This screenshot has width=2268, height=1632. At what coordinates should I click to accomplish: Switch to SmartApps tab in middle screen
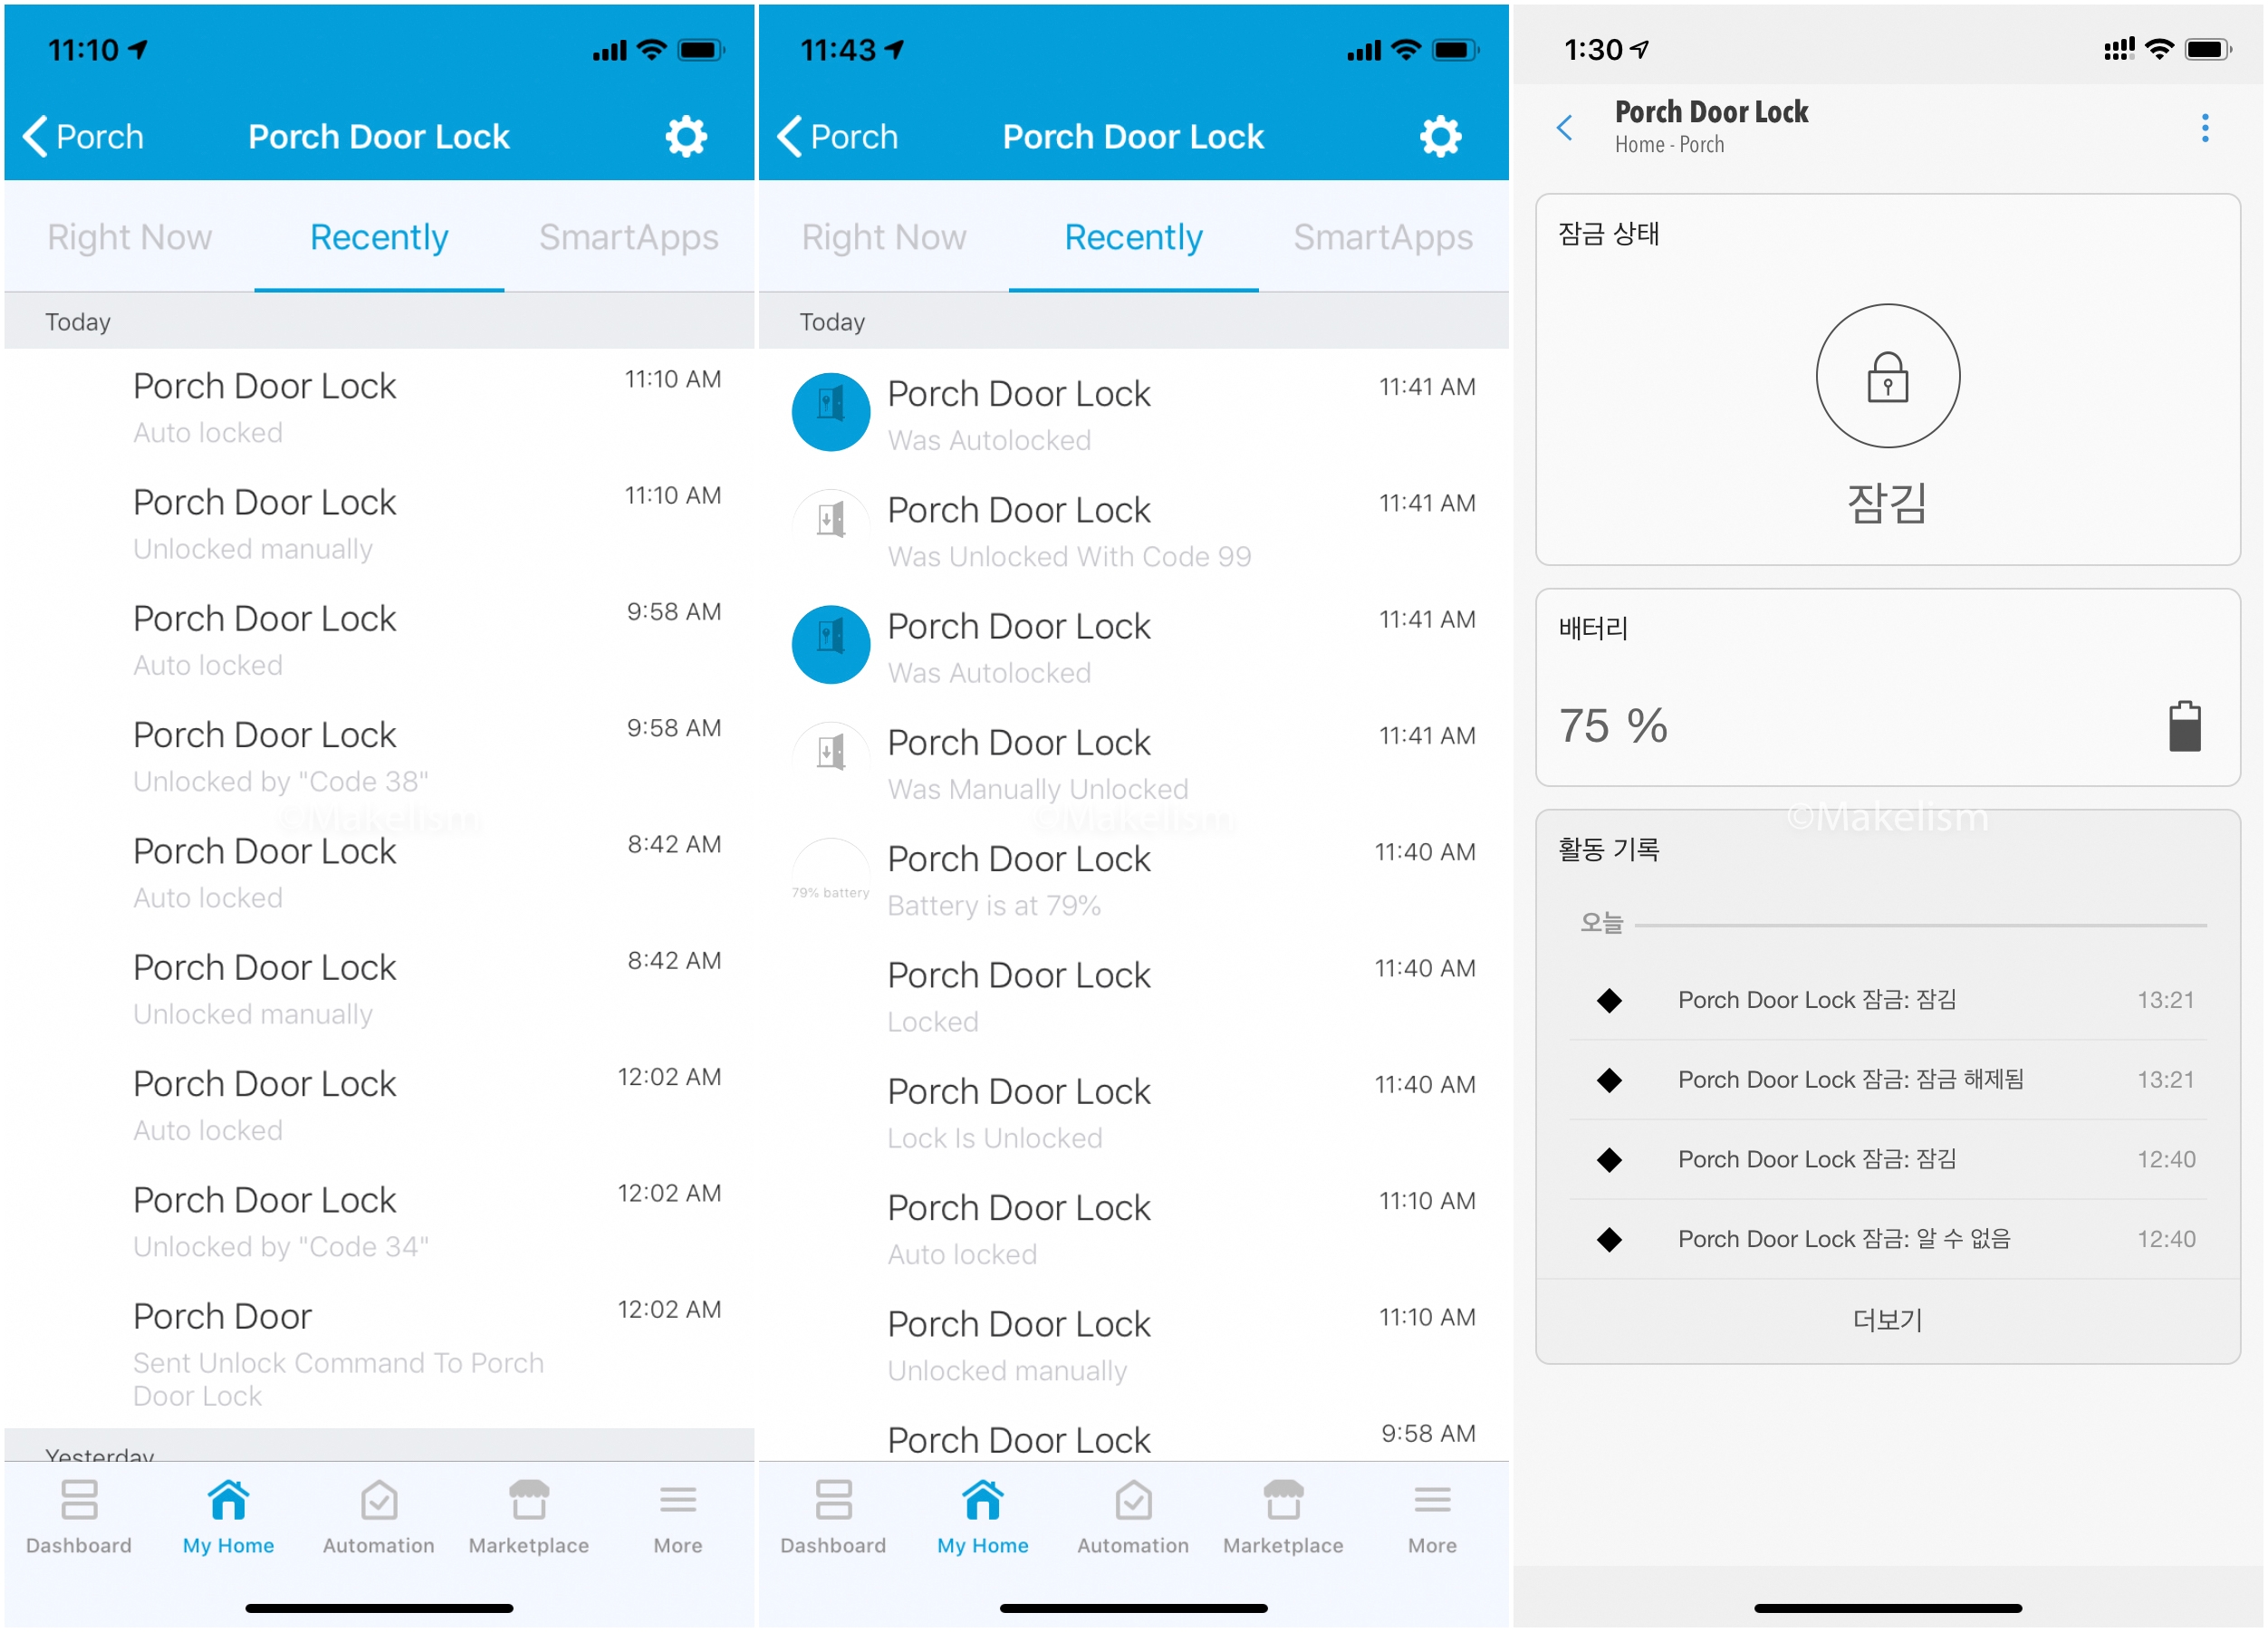(x=1382, y=237)
